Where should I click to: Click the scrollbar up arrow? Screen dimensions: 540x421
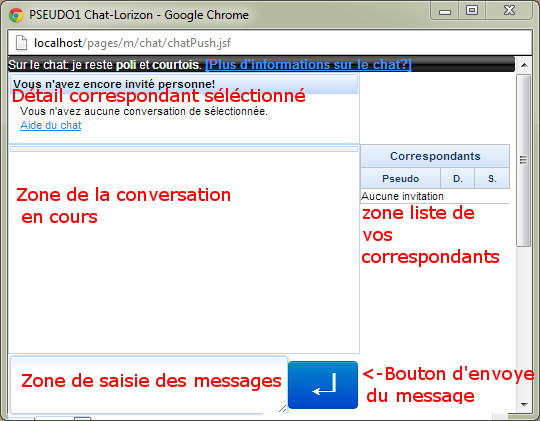tap(524, 65)
